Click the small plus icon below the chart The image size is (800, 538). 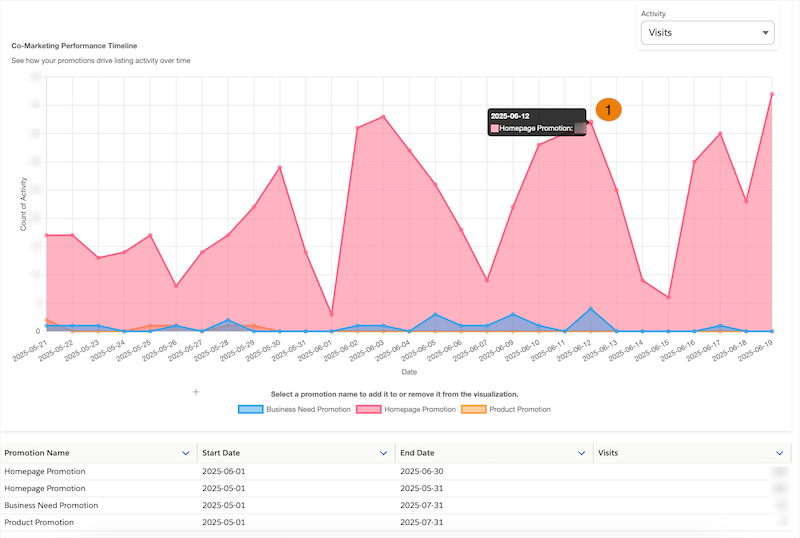[196, 392]
